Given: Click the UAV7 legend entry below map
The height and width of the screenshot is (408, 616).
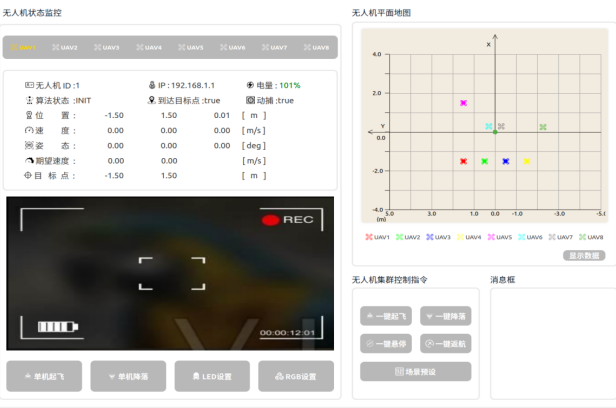Looking at the screenshot, I should (561, 237).
